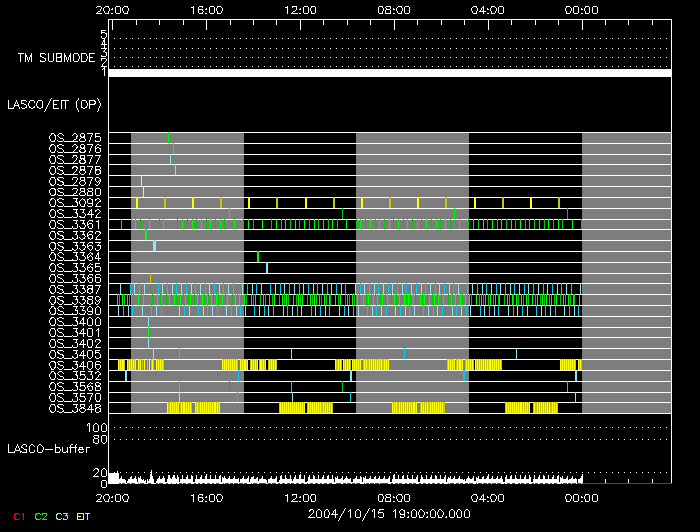Click the green C2 legend entry
This screenshot has height=532, width=700.
41,517
